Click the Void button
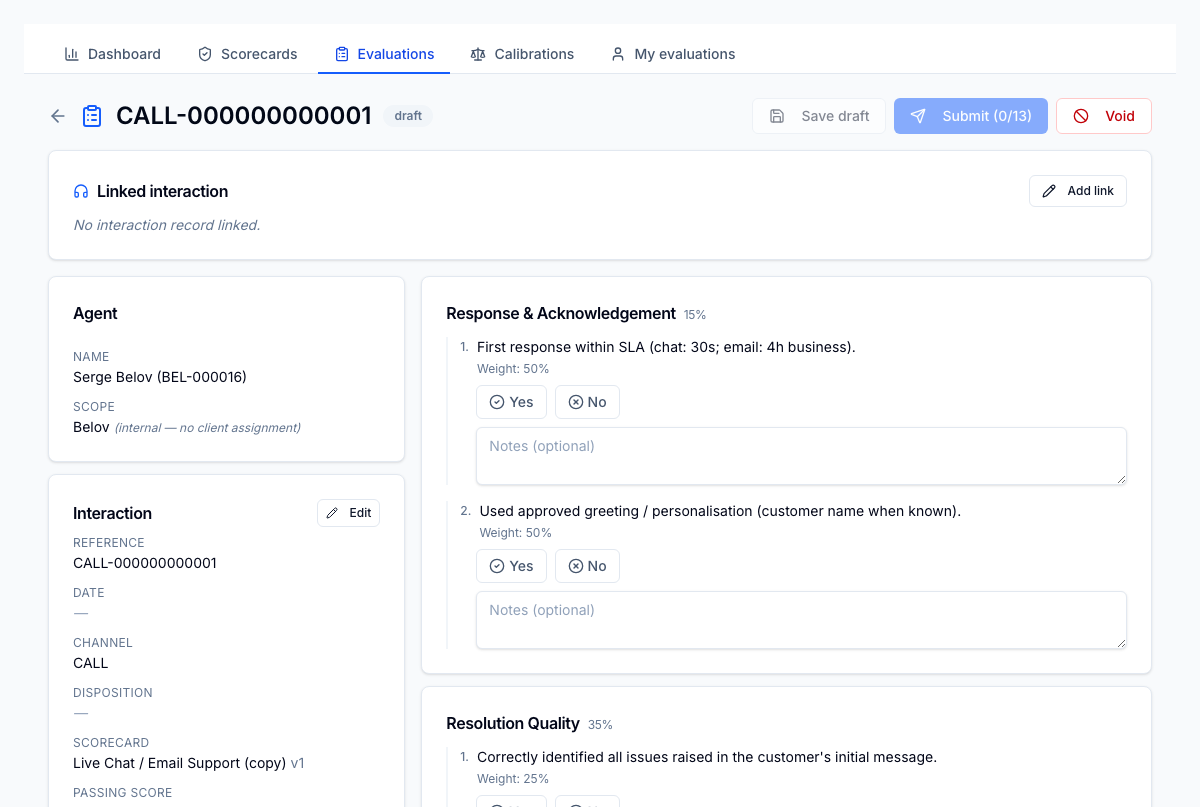1200x807 pixels. pos(1104,116)
